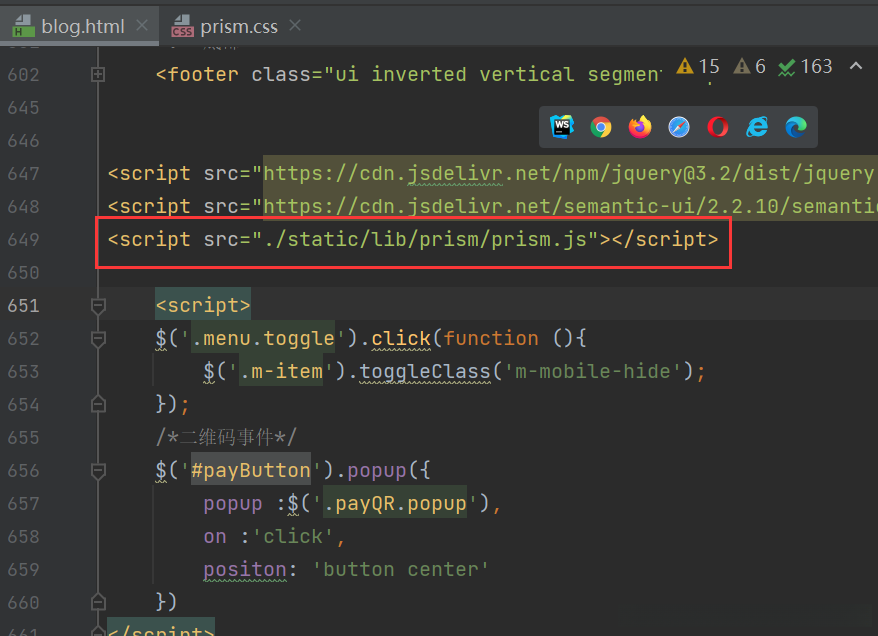Screen dimensions: 878x636
Task: Collapse click function fold at line 652
Action: [x=98, y=339]
